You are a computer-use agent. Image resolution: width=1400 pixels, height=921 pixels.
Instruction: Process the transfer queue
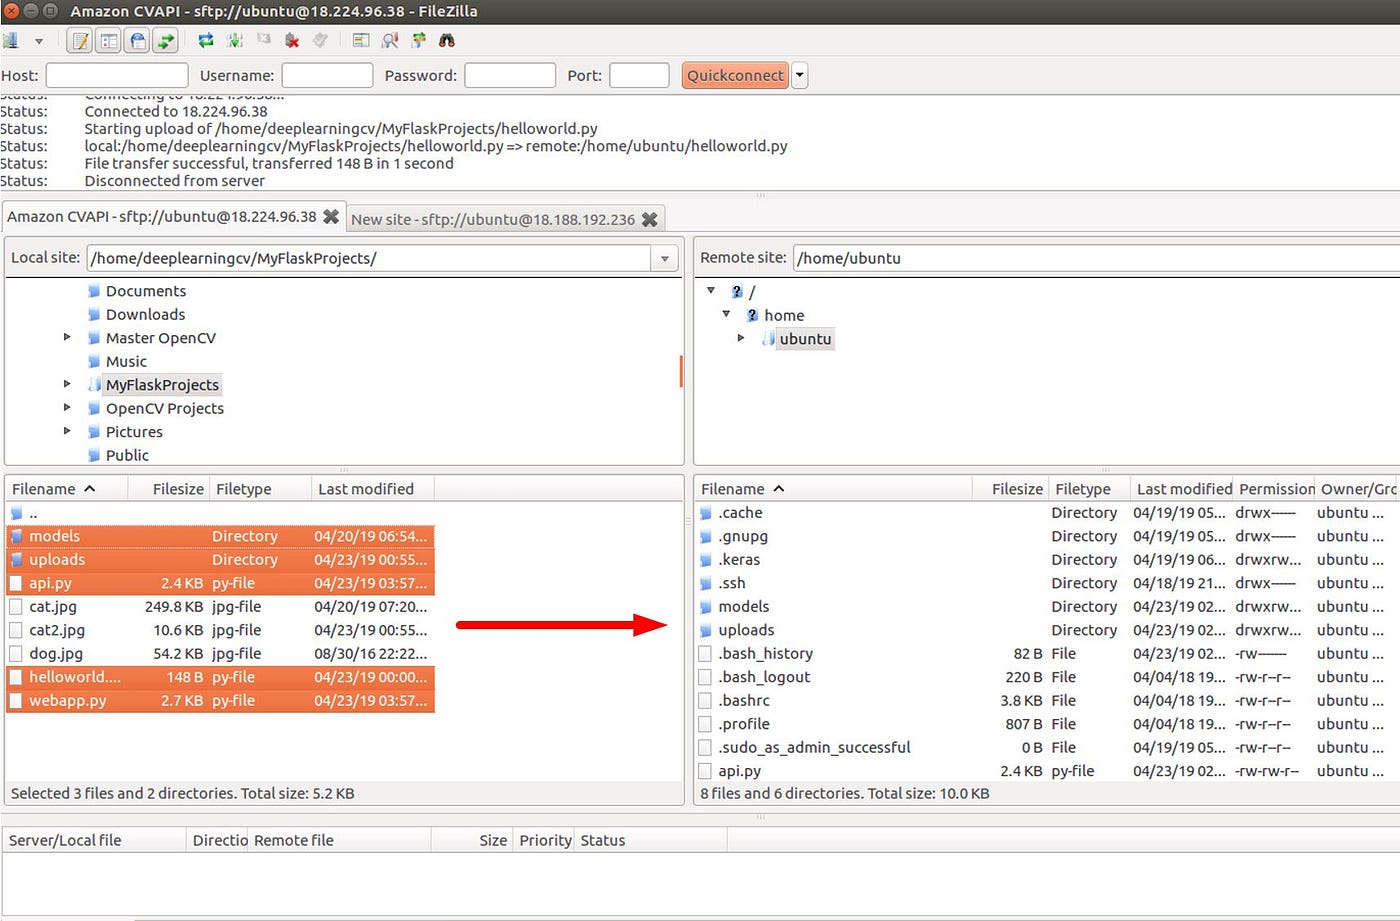pyautogui.click(x=236, y=40)
